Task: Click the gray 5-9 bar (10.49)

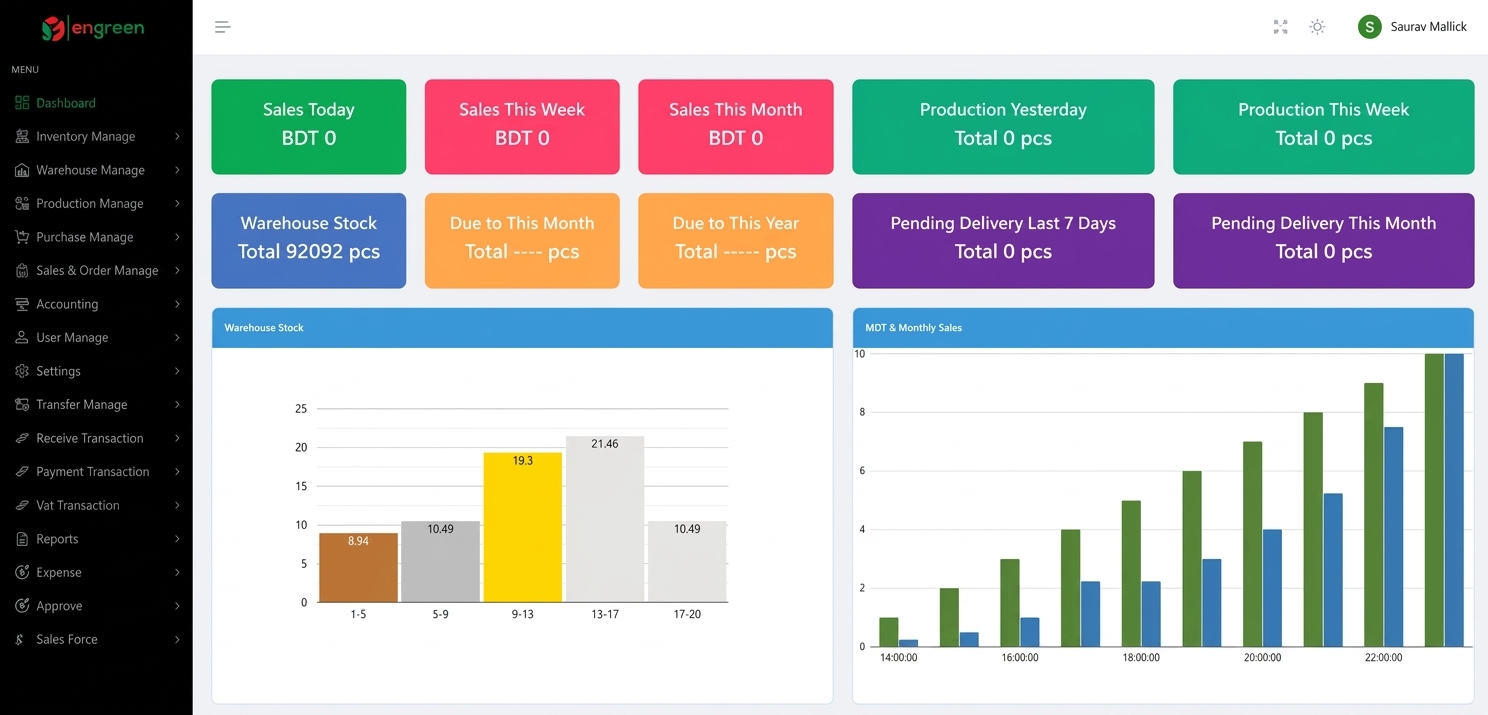Action: 440,562
